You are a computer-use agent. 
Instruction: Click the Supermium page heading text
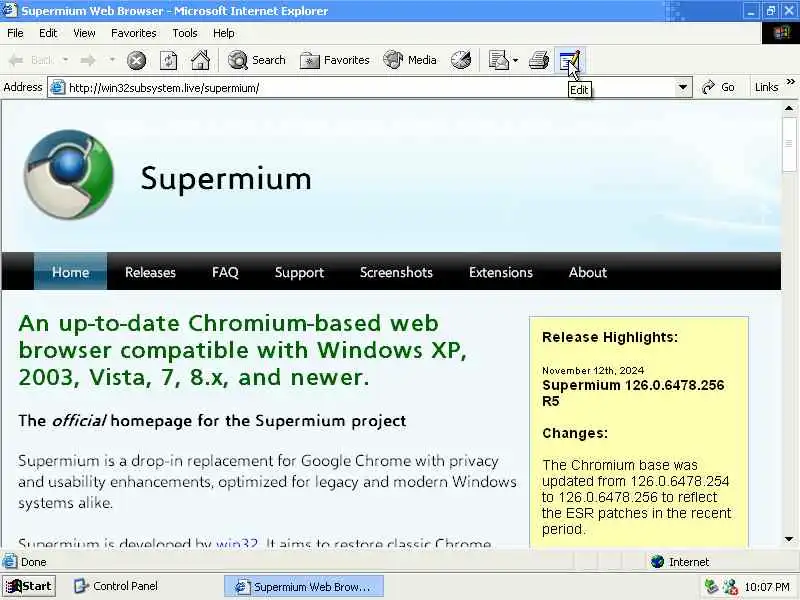click(226, 179)
